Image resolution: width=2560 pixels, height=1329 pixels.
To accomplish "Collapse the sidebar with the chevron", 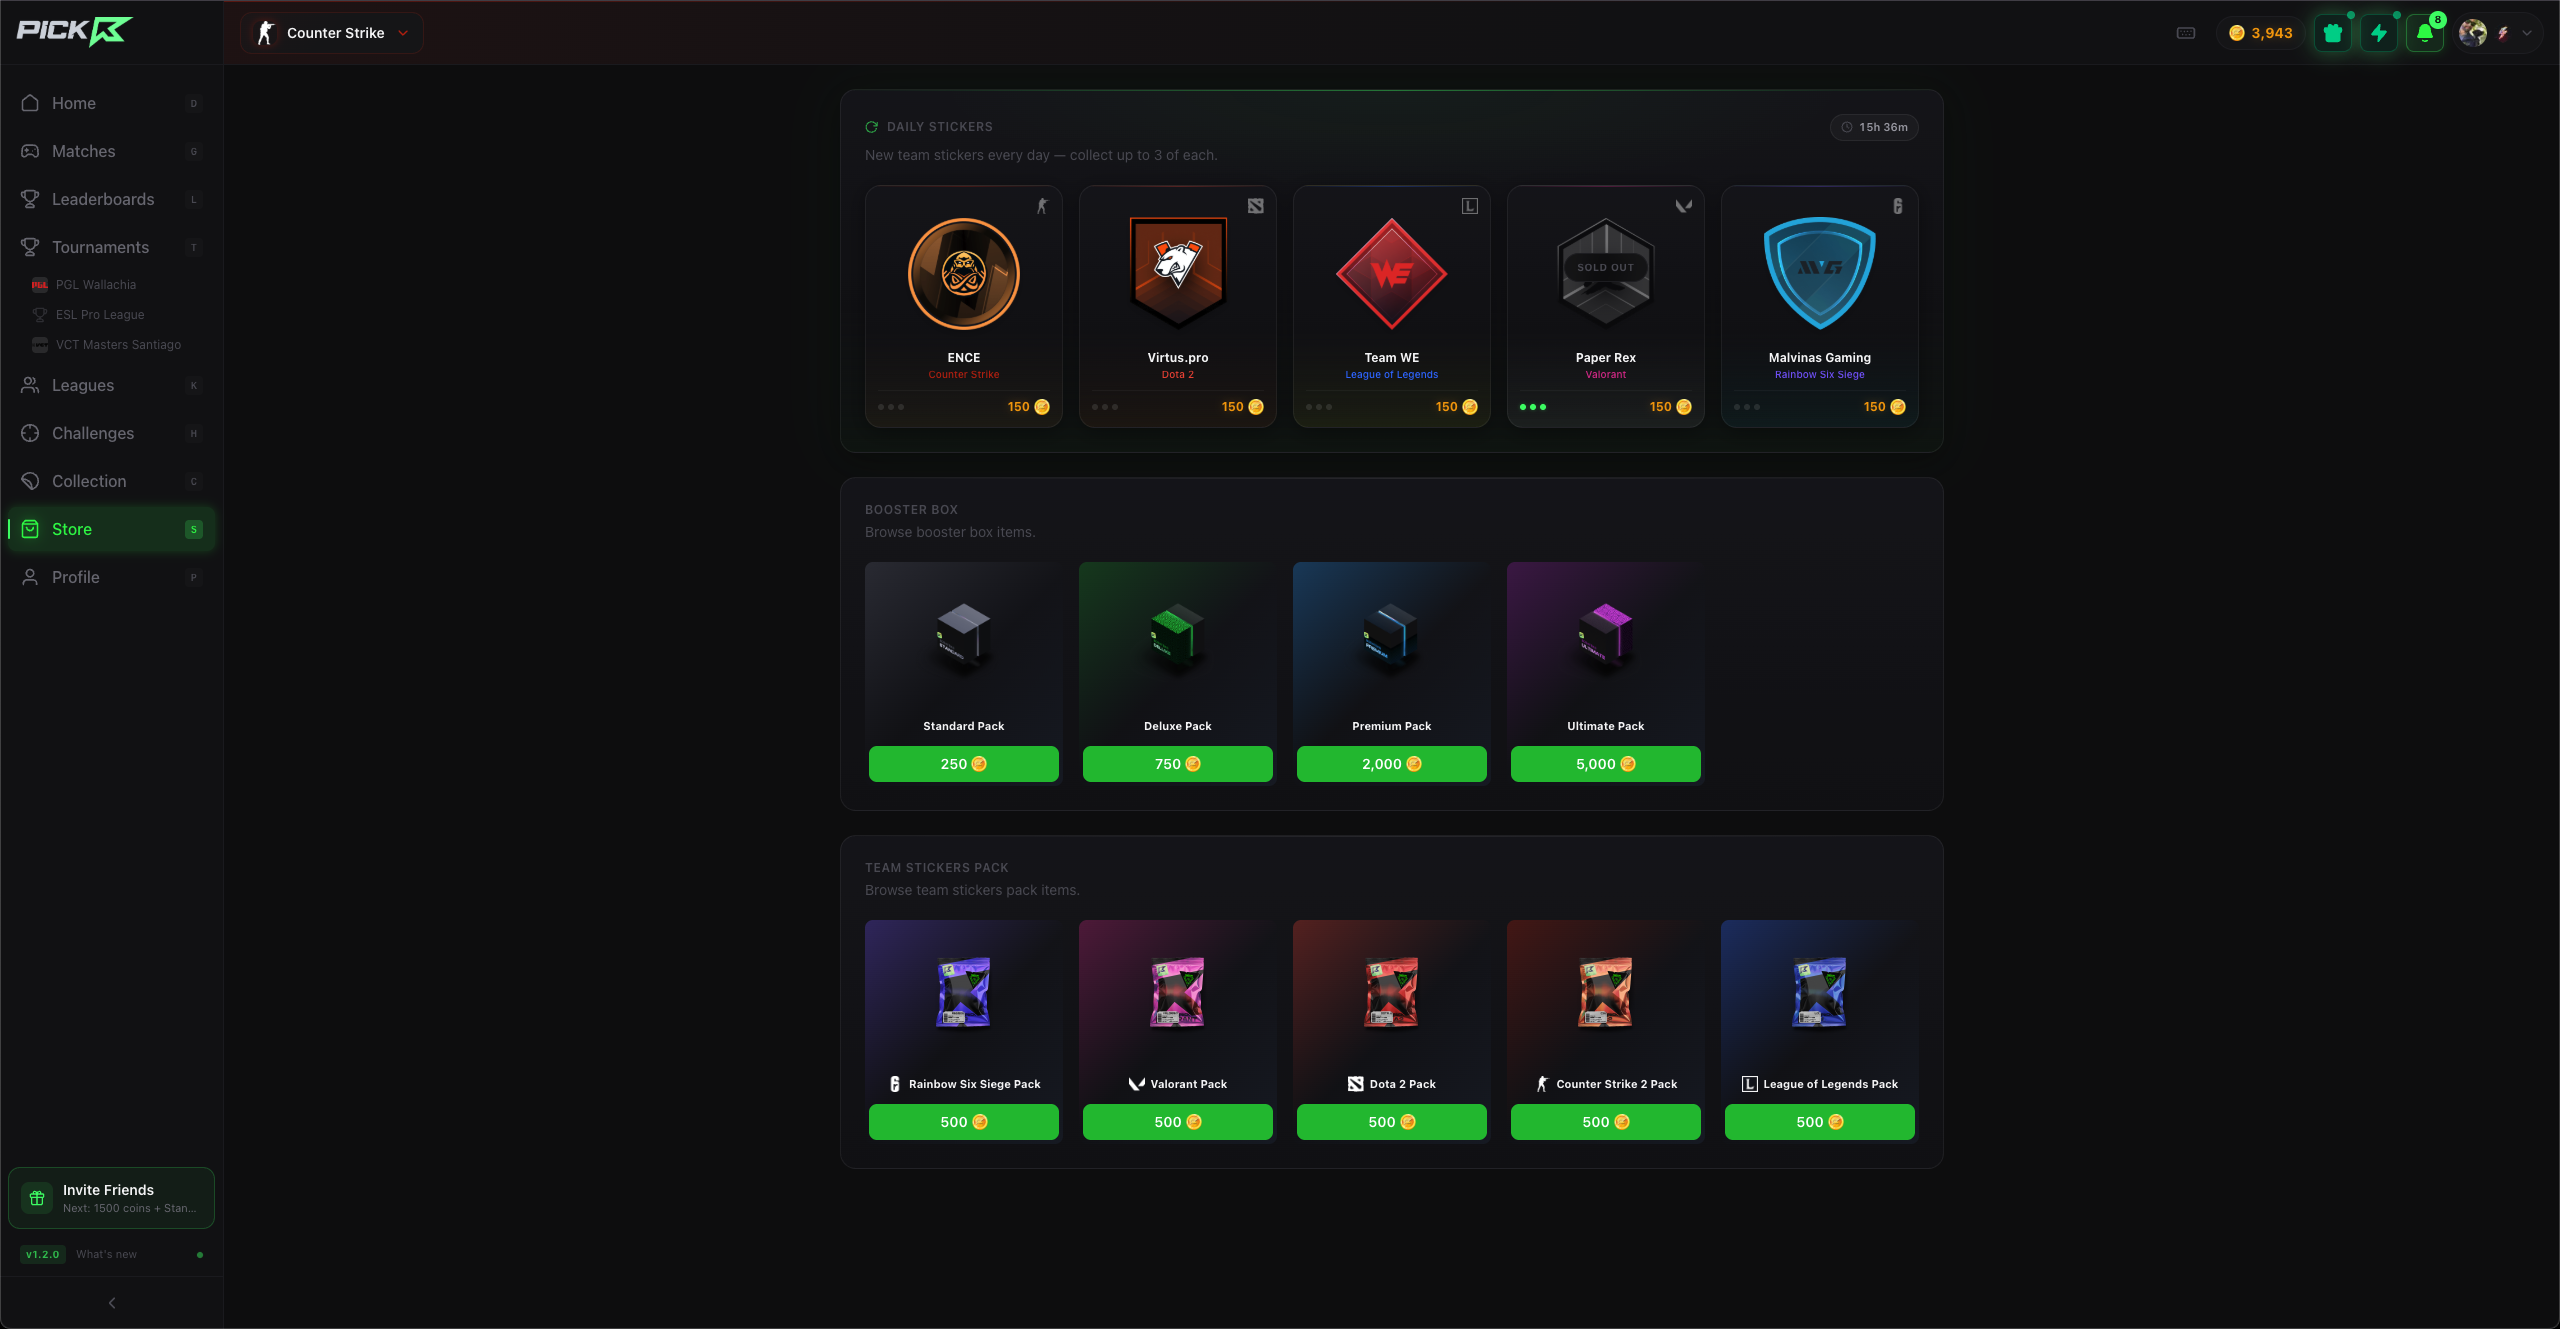I will pos(112,1303).
